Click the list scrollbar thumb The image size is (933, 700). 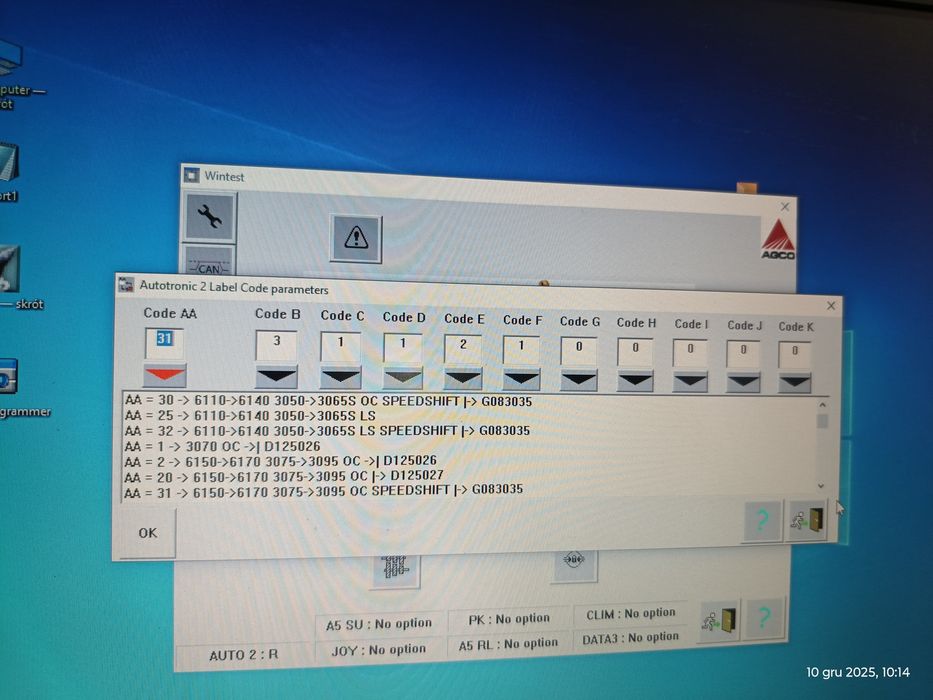point(822,421)
